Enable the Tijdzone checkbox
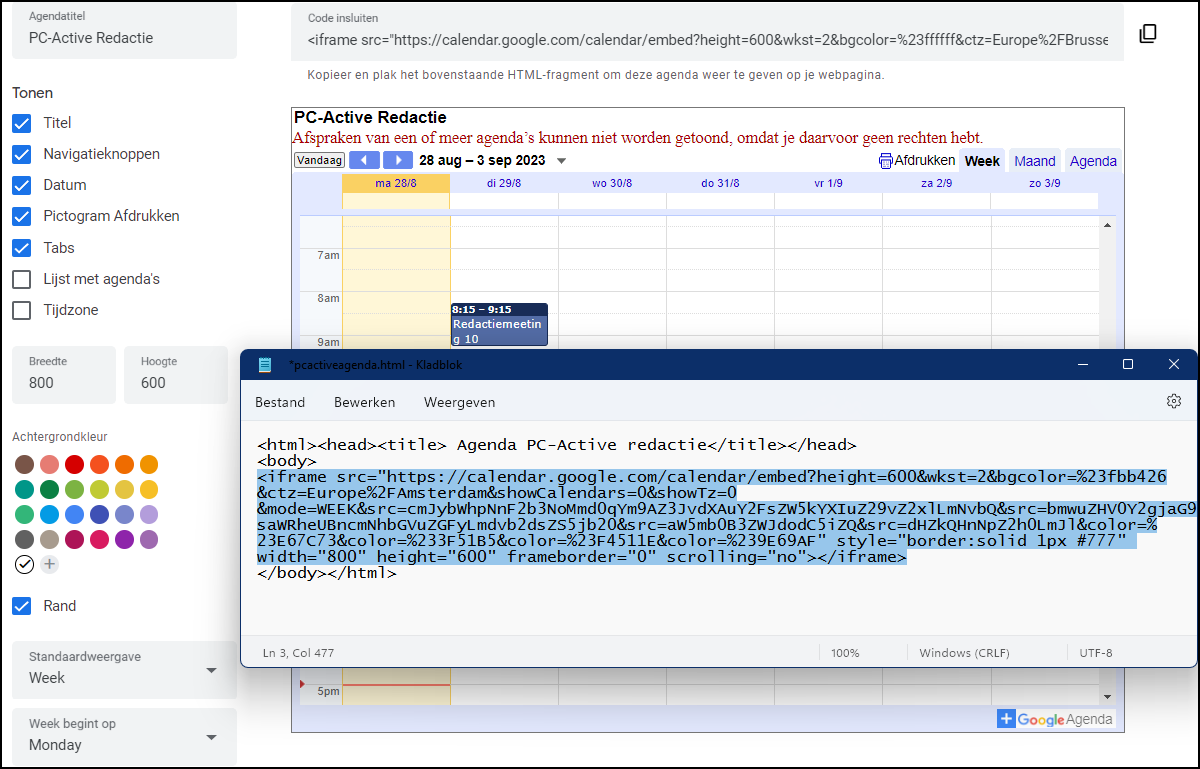The height and width of the screenshot is (769, 1200). pyautogui.click(x=22, y=310)
